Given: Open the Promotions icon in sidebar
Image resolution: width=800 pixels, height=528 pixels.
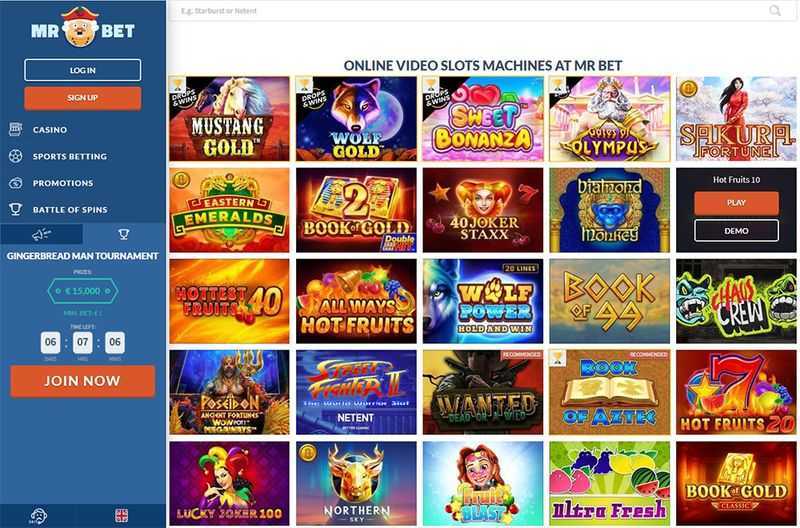Looking at the screenshot, I should click(x=16, y=183).
